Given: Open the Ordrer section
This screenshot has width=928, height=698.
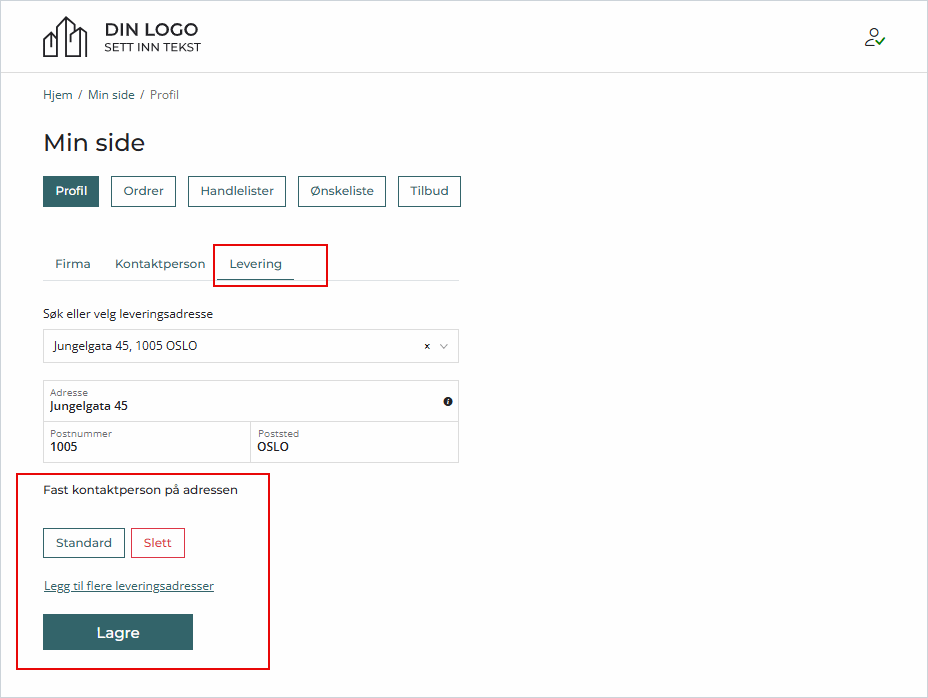Looking at the screenshot, I should tap(142, 190).
